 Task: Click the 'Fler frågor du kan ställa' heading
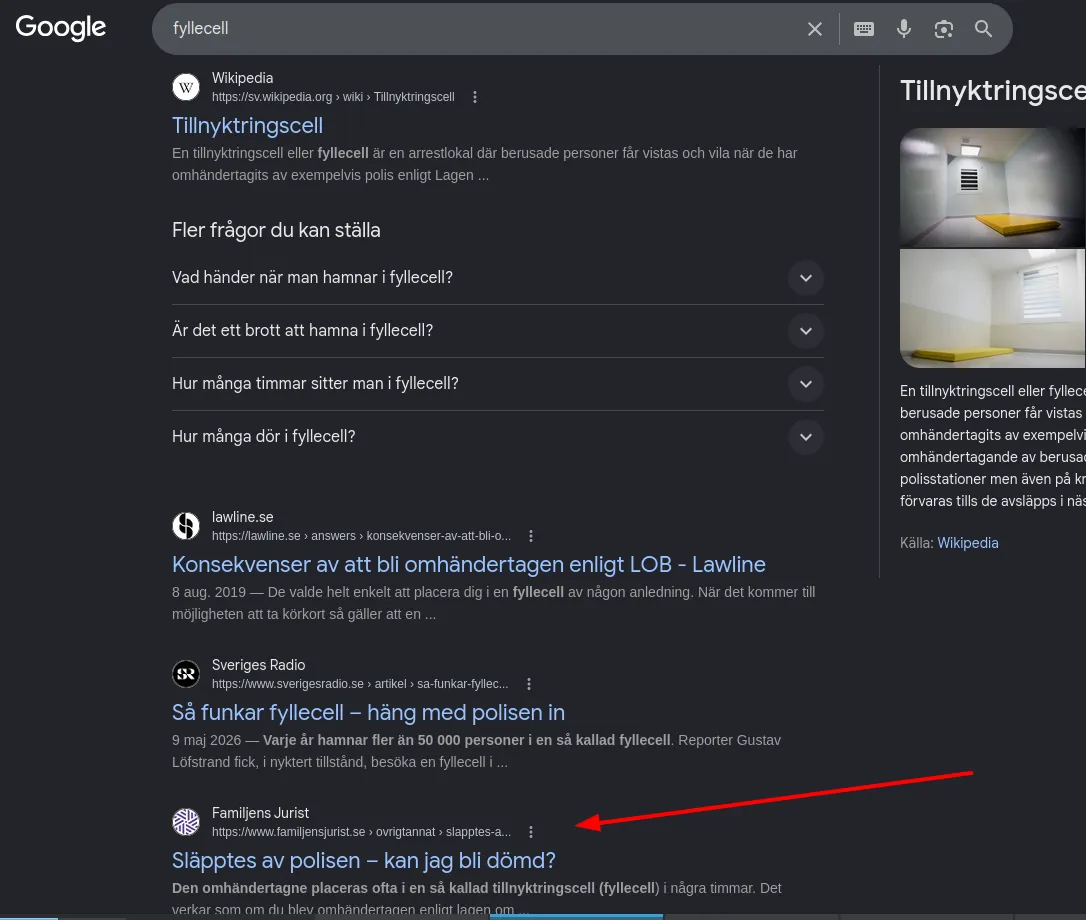tap(276, 230)
